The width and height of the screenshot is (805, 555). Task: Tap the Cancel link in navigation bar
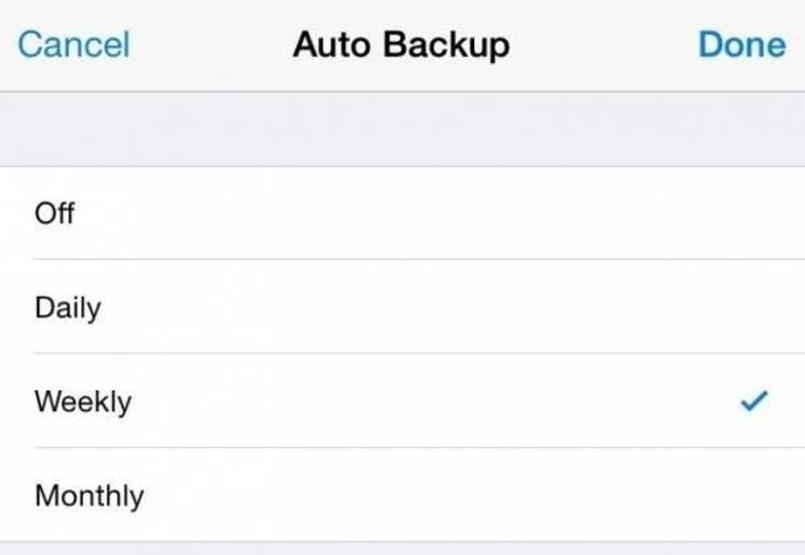click(x=73, y=45)
